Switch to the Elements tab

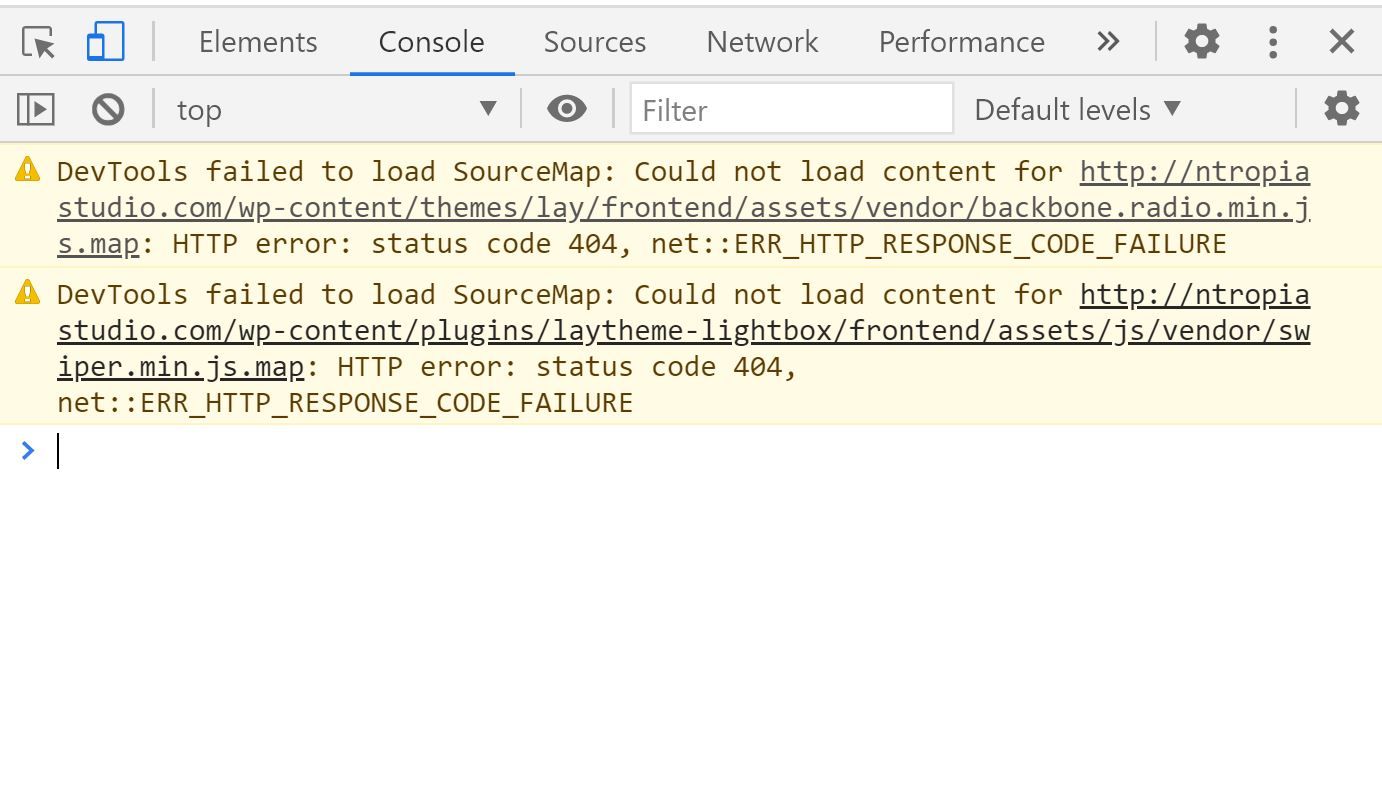[x=257, y=42]
